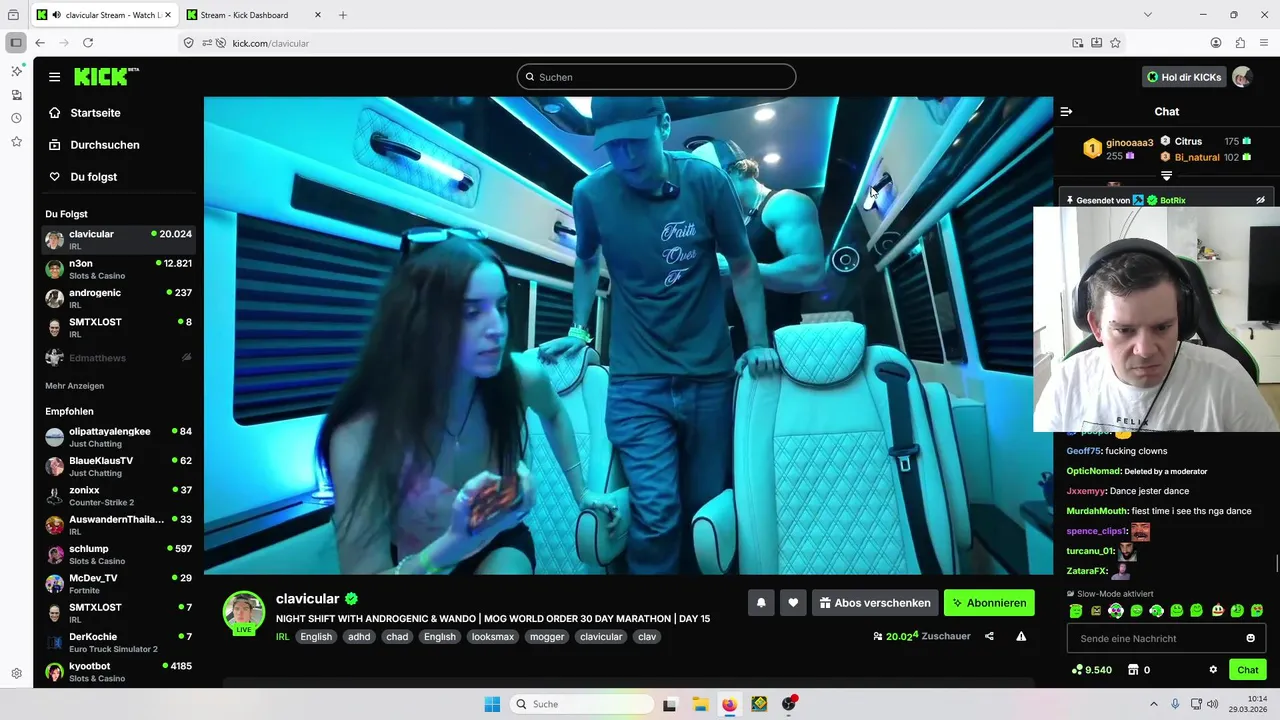
Task: Open the user profile avatar menu
Action: [x=1242, y=77]
